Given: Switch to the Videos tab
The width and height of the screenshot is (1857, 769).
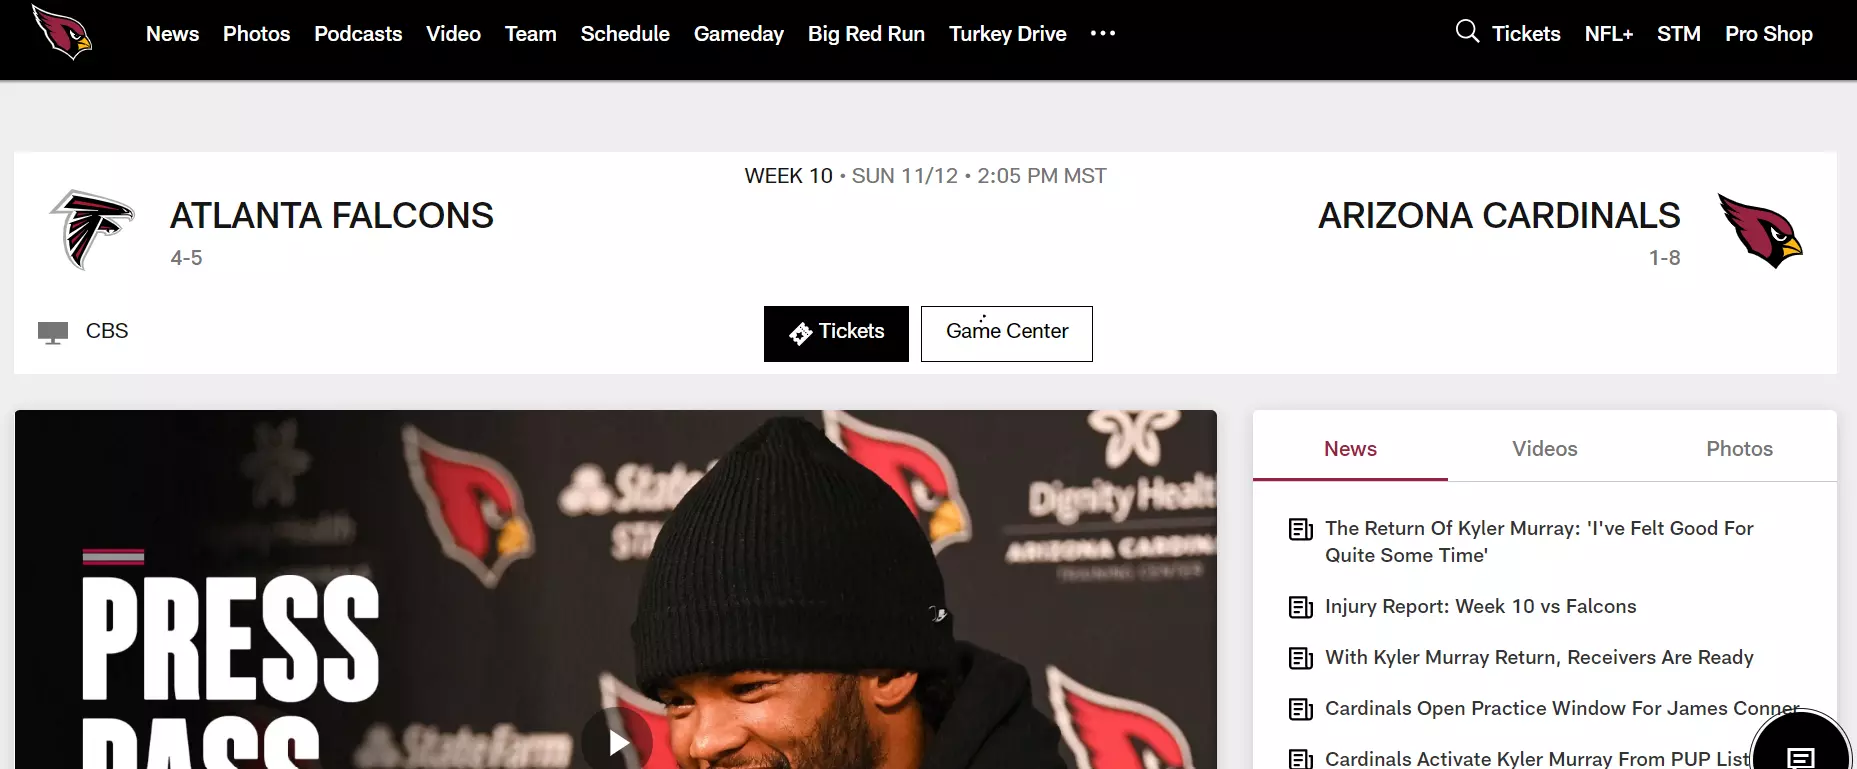Looking at the screenshot, I should pos(1545,449).
